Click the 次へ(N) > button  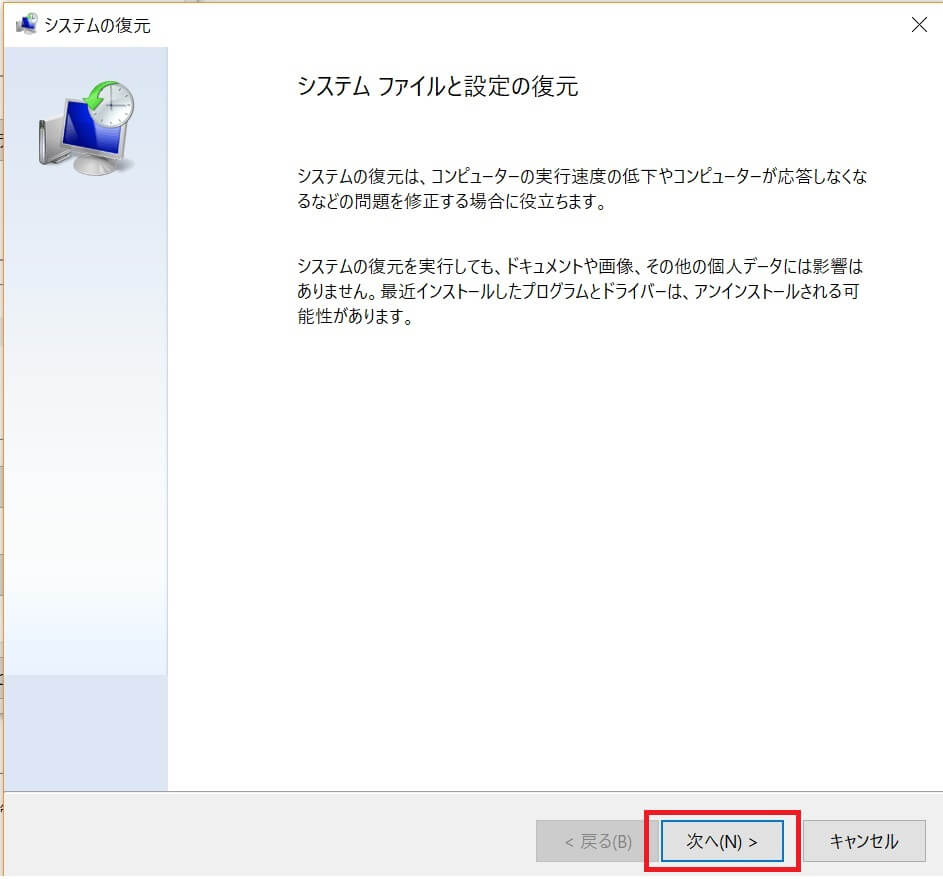[x=722, y=841]
